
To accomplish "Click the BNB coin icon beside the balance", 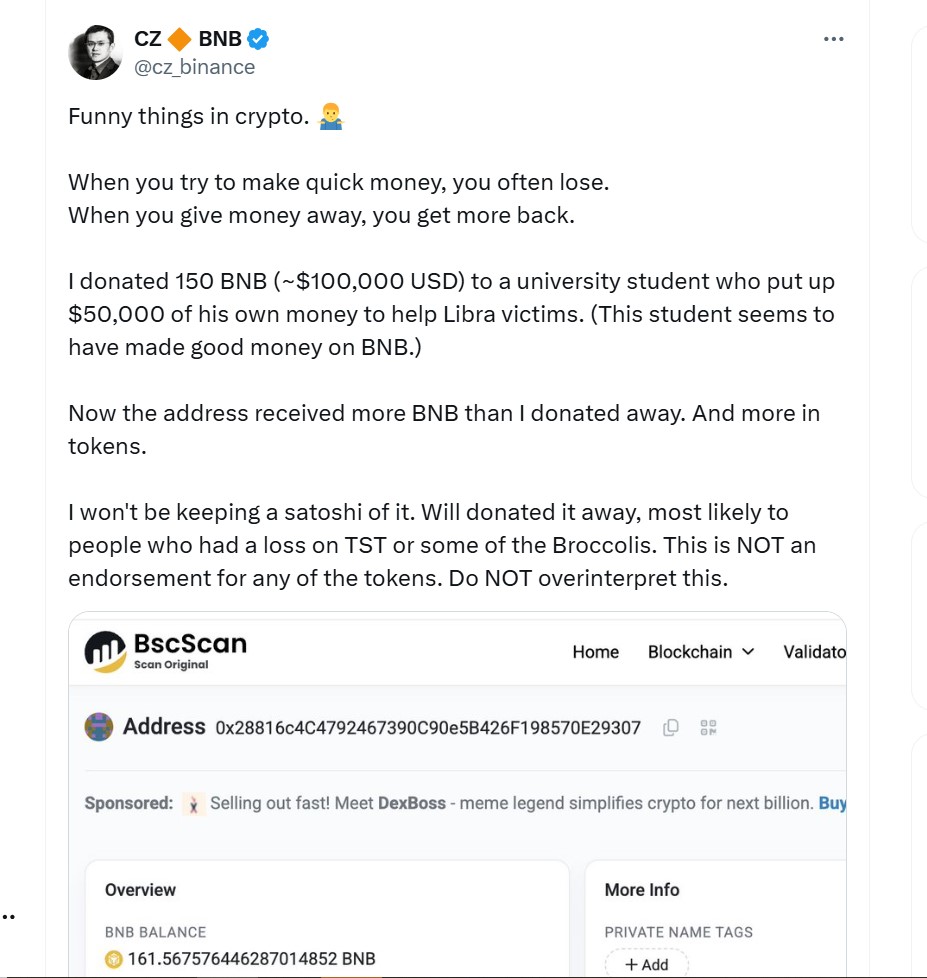I will point(113,959).
